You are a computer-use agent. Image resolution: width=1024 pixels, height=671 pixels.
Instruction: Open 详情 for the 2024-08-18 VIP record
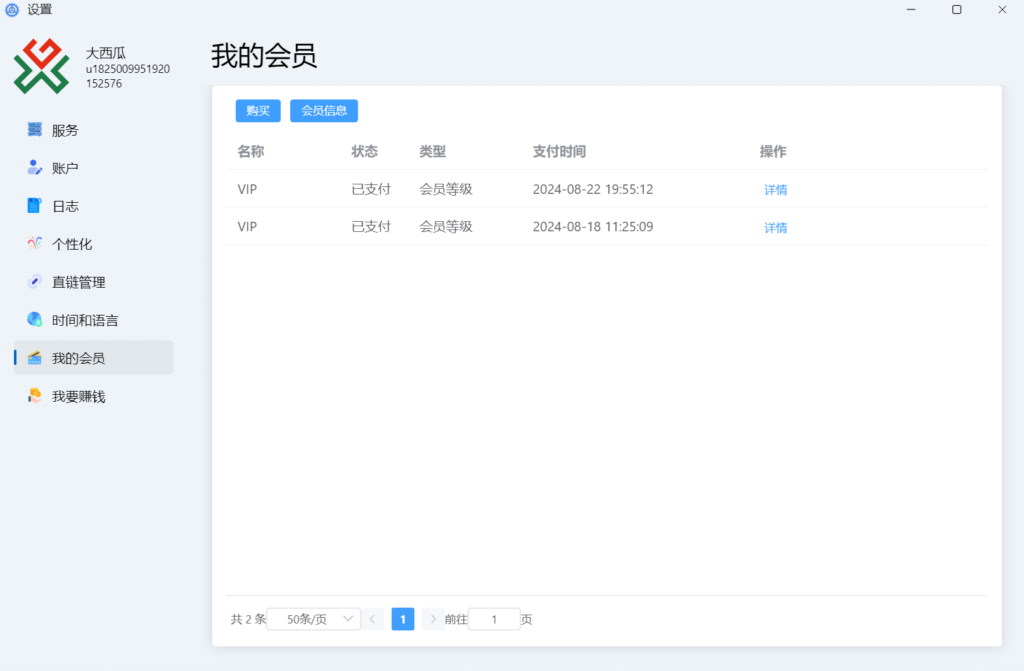click(775, 227)
